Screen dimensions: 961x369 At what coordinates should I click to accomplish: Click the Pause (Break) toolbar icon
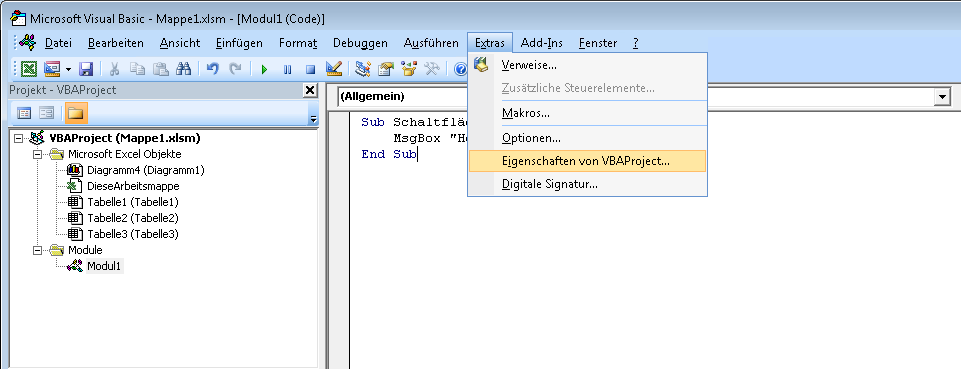click(287, 69)
